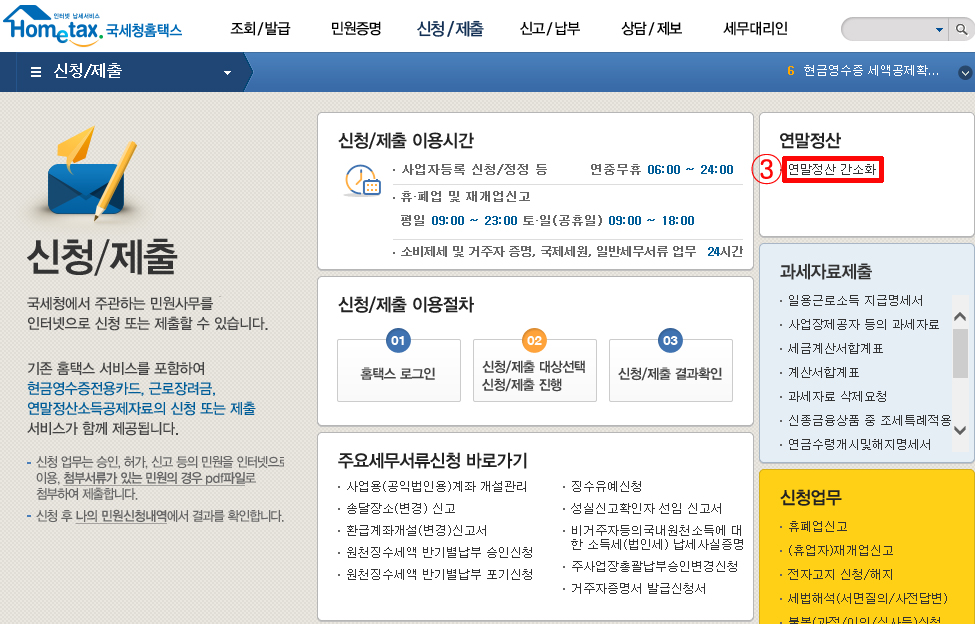Image resolution: width=975 pixels, height=624 pixels.
Task: Open 주사업장총괄납부승인변경신청 link
Action: coord(654,566)
